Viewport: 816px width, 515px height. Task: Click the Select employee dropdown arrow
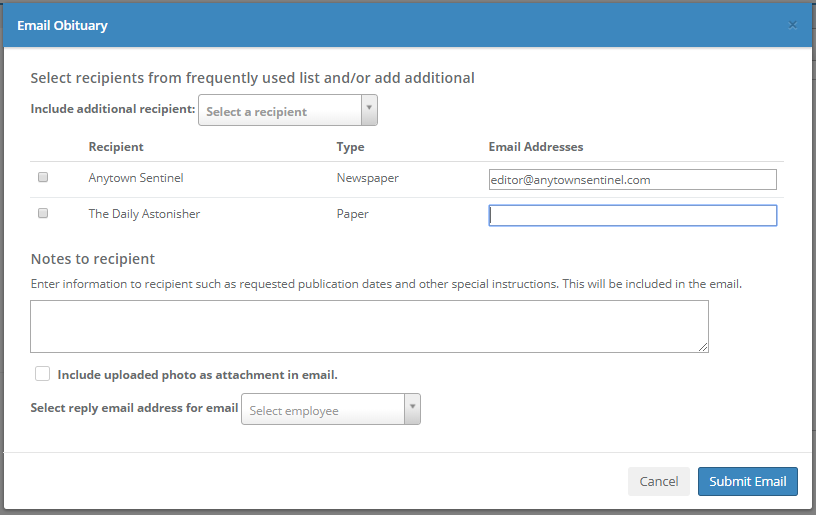tap(411, 409)
